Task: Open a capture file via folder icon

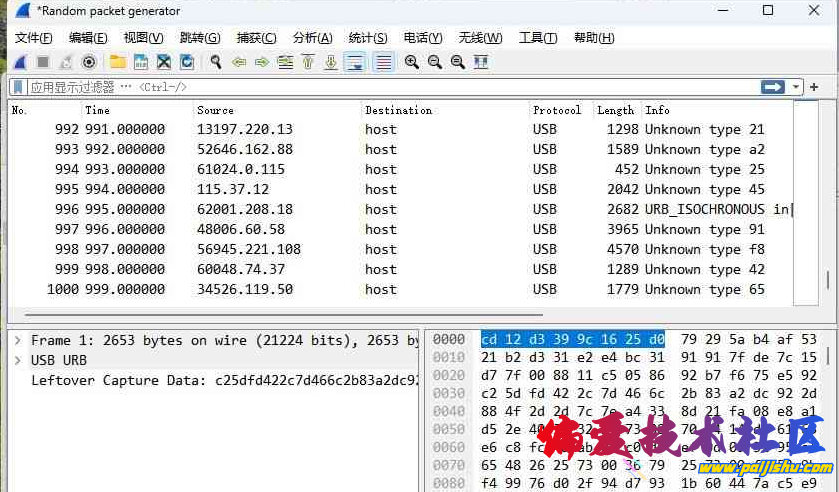Action: tap(118, 62)
